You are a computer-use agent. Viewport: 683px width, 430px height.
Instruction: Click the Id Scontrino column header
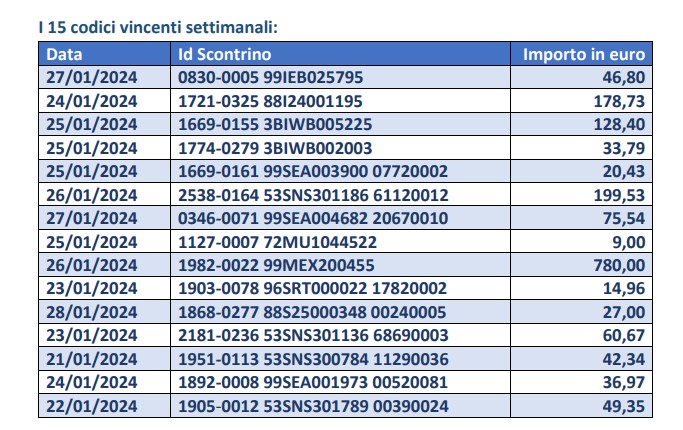[340, 54]
